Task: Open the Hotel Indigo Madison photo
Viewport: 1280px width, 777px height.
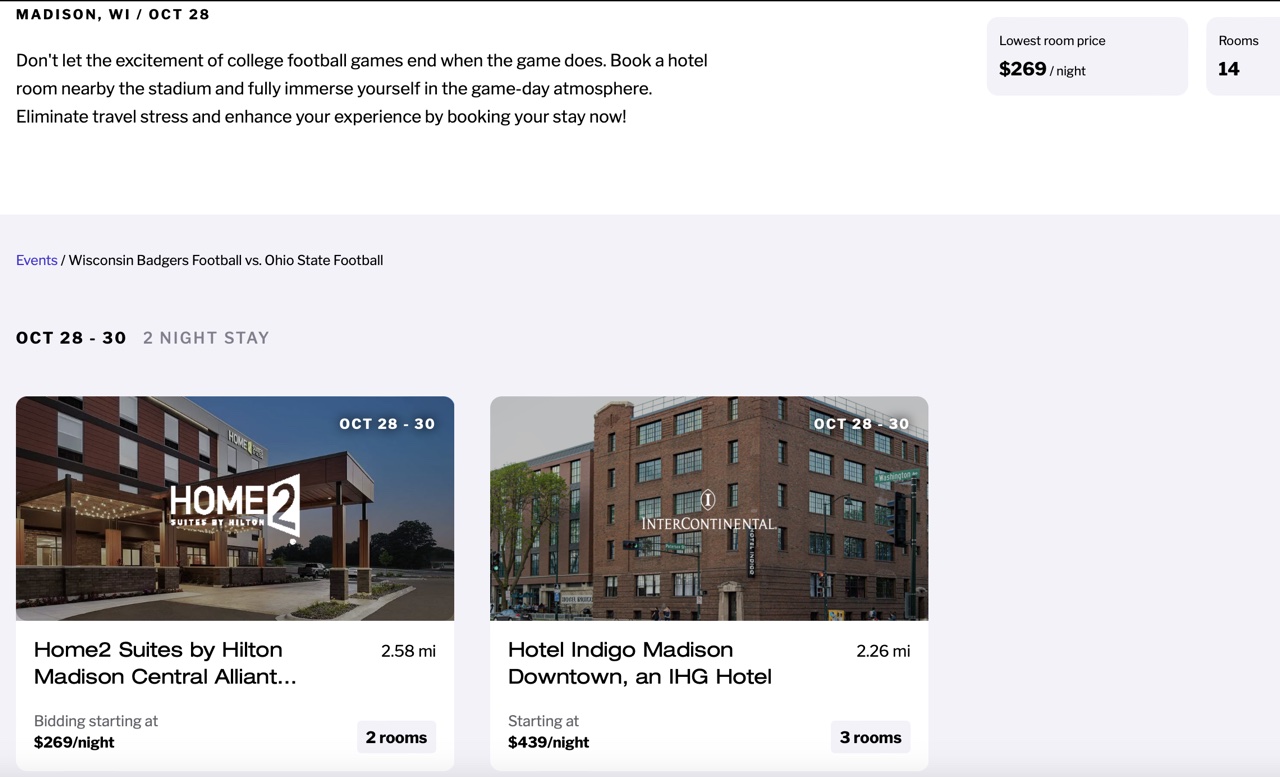Action: [x=709, y=508]
